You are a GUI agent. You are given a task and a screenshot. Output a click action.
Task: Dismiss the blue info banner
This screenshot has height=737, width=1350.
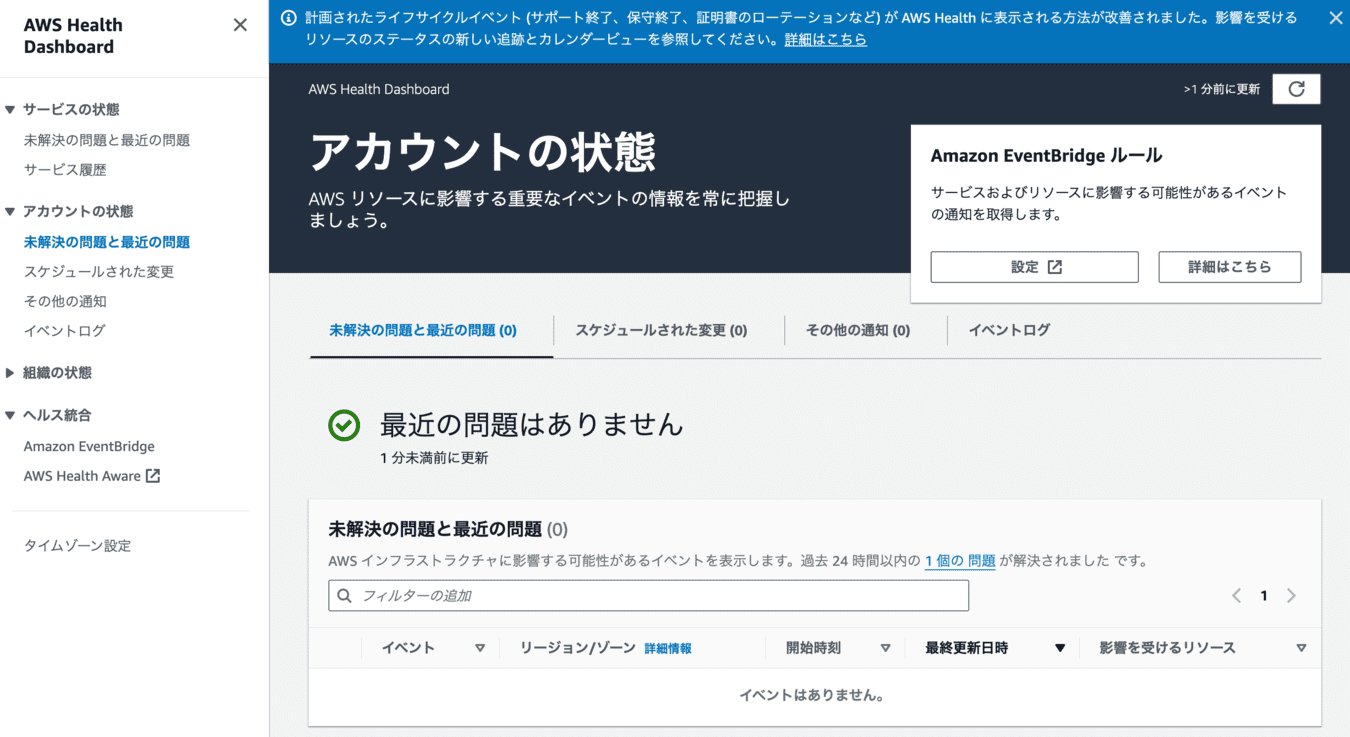(x=1335, y=18)
